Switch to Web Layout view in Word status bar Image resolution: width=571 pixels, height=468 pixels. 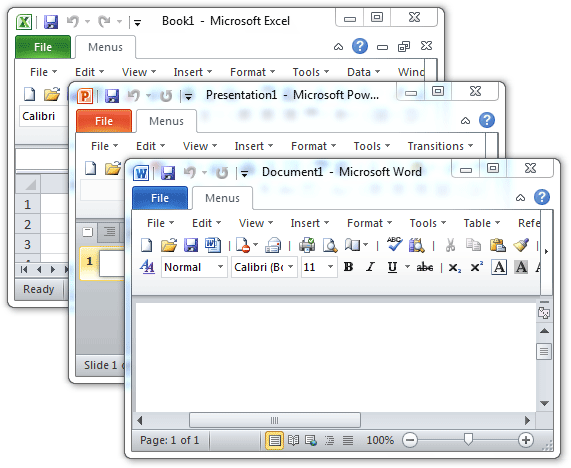point(311,440)
